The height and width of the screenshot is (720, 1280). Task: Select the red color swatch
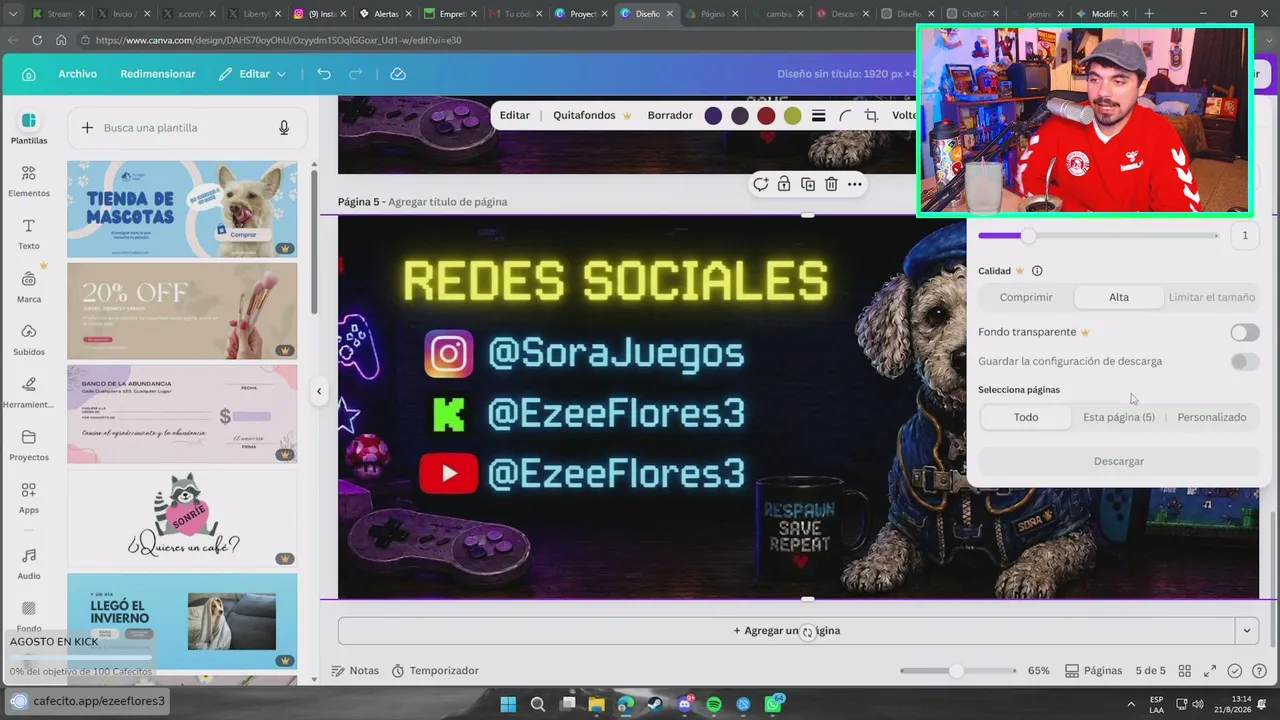(766, 116)
